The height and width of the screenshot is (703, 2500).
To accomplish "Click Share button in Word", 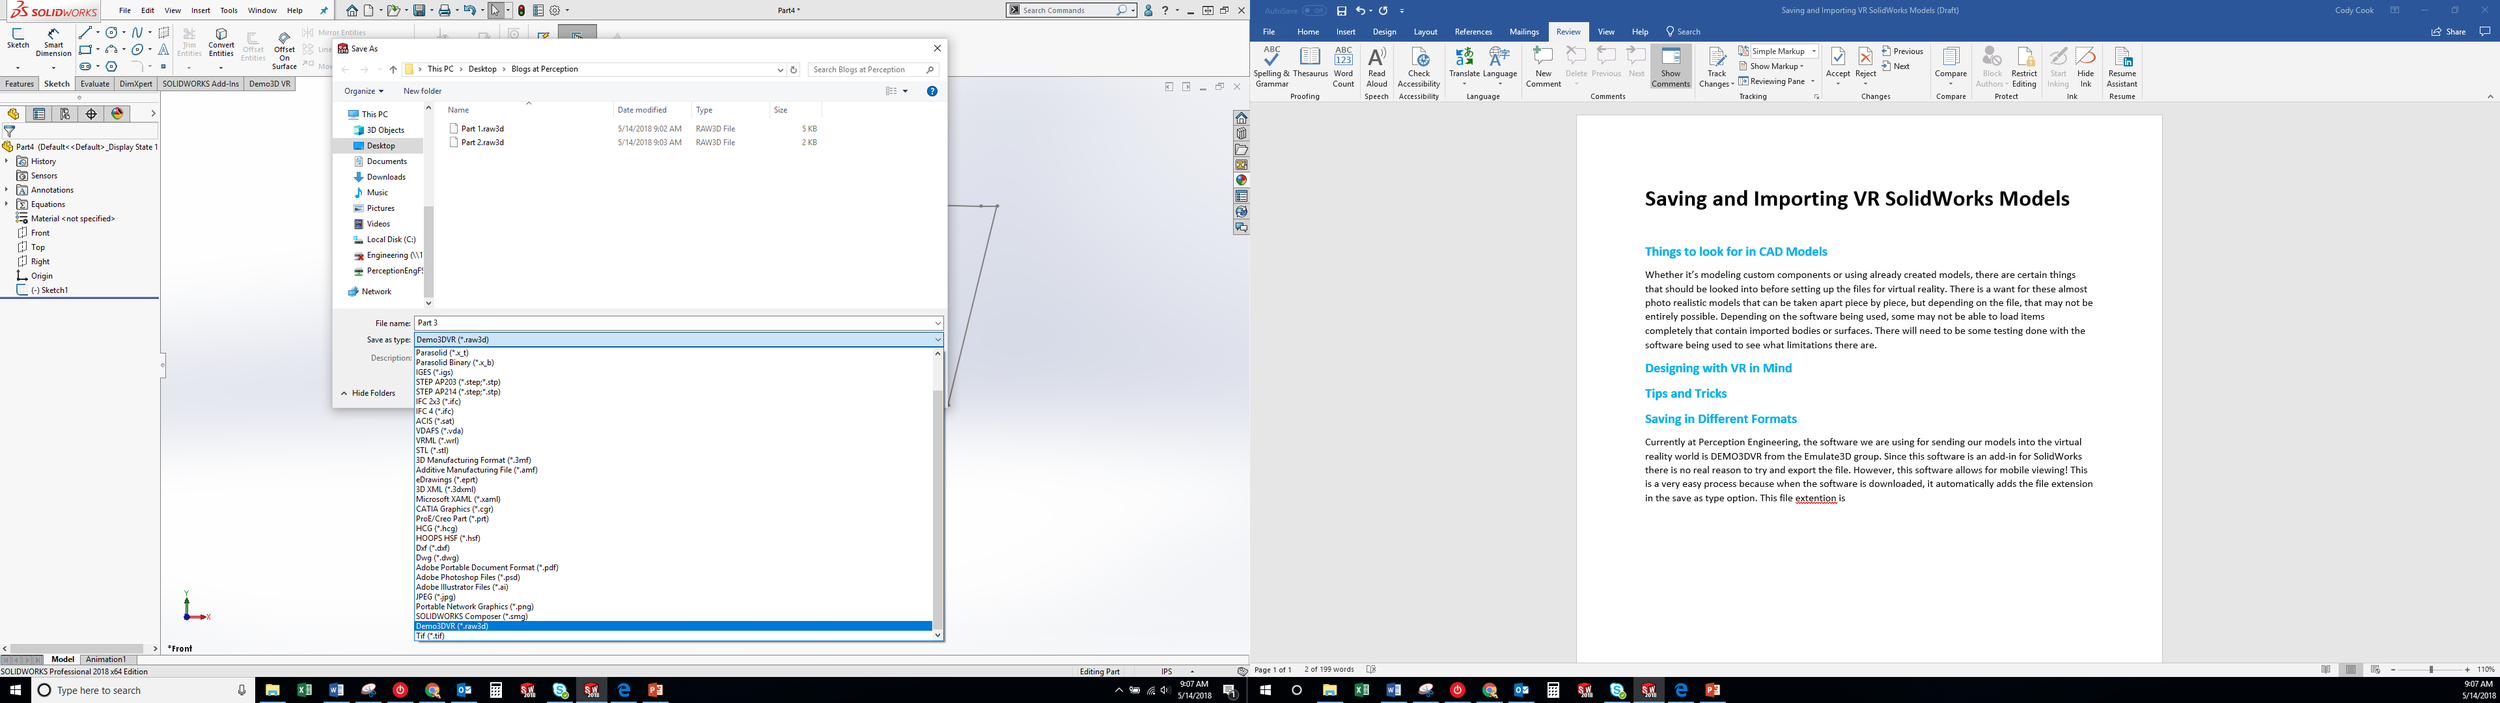I will point(2447,32).
